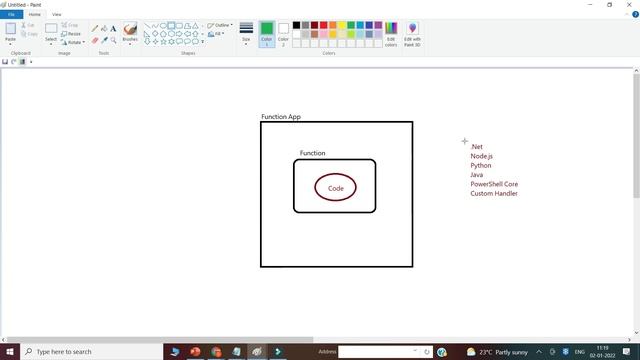Choose the Oval shape
Image resolution: width=640 pixels, height=360 pixels.
[163, 26]
